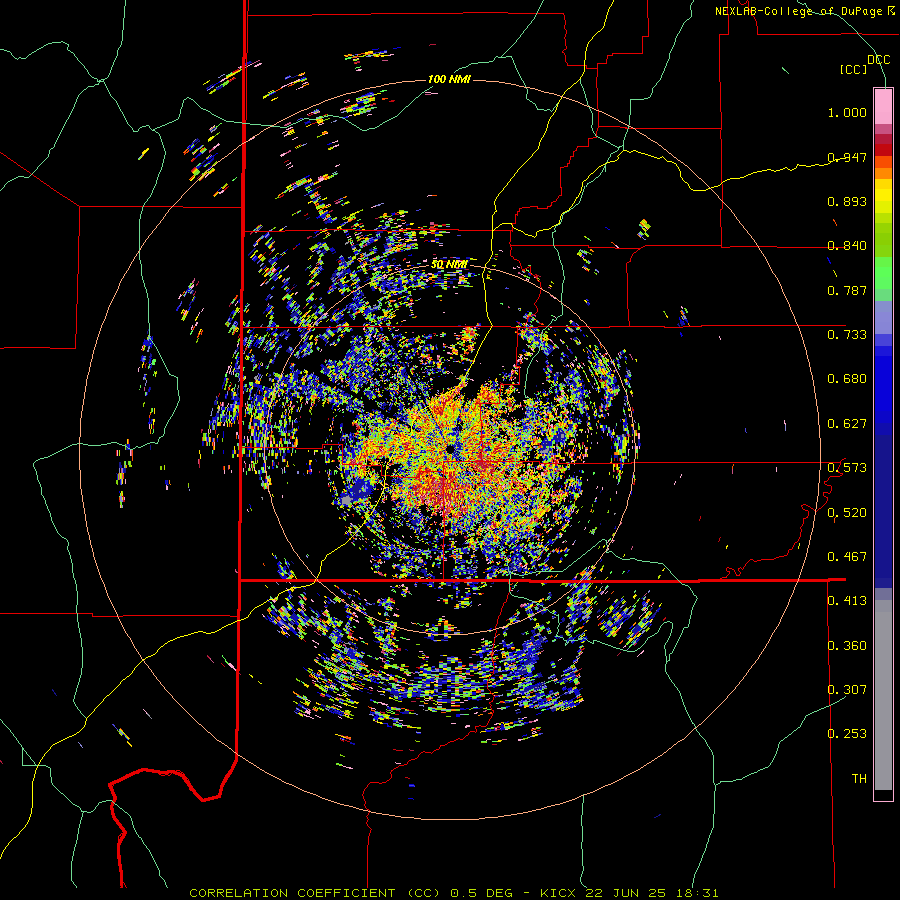Select the 0.947 legend value

(x=847, y=157)
